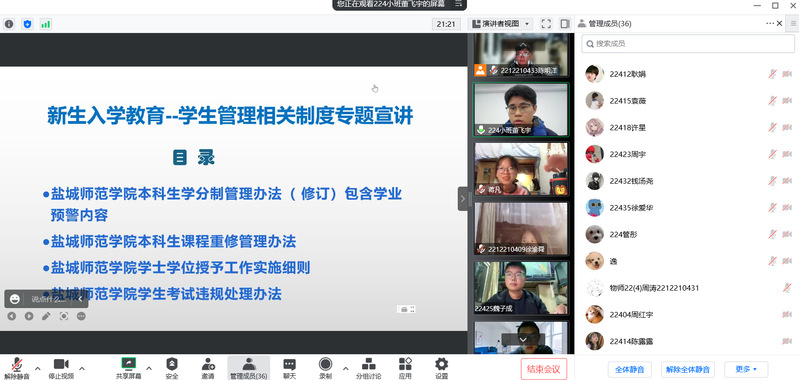Collapse the video thumbnail strip arrow
Screen dimensions: 799x380
463,199
